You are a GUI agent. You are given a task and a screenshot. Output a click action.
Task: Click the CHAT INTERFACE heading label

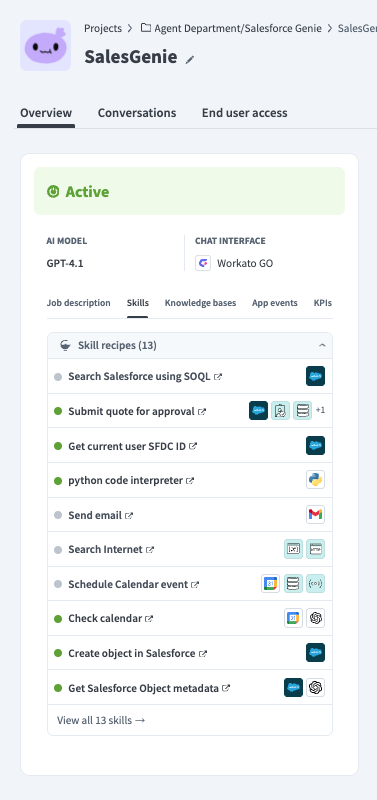[x=230, y=241]
